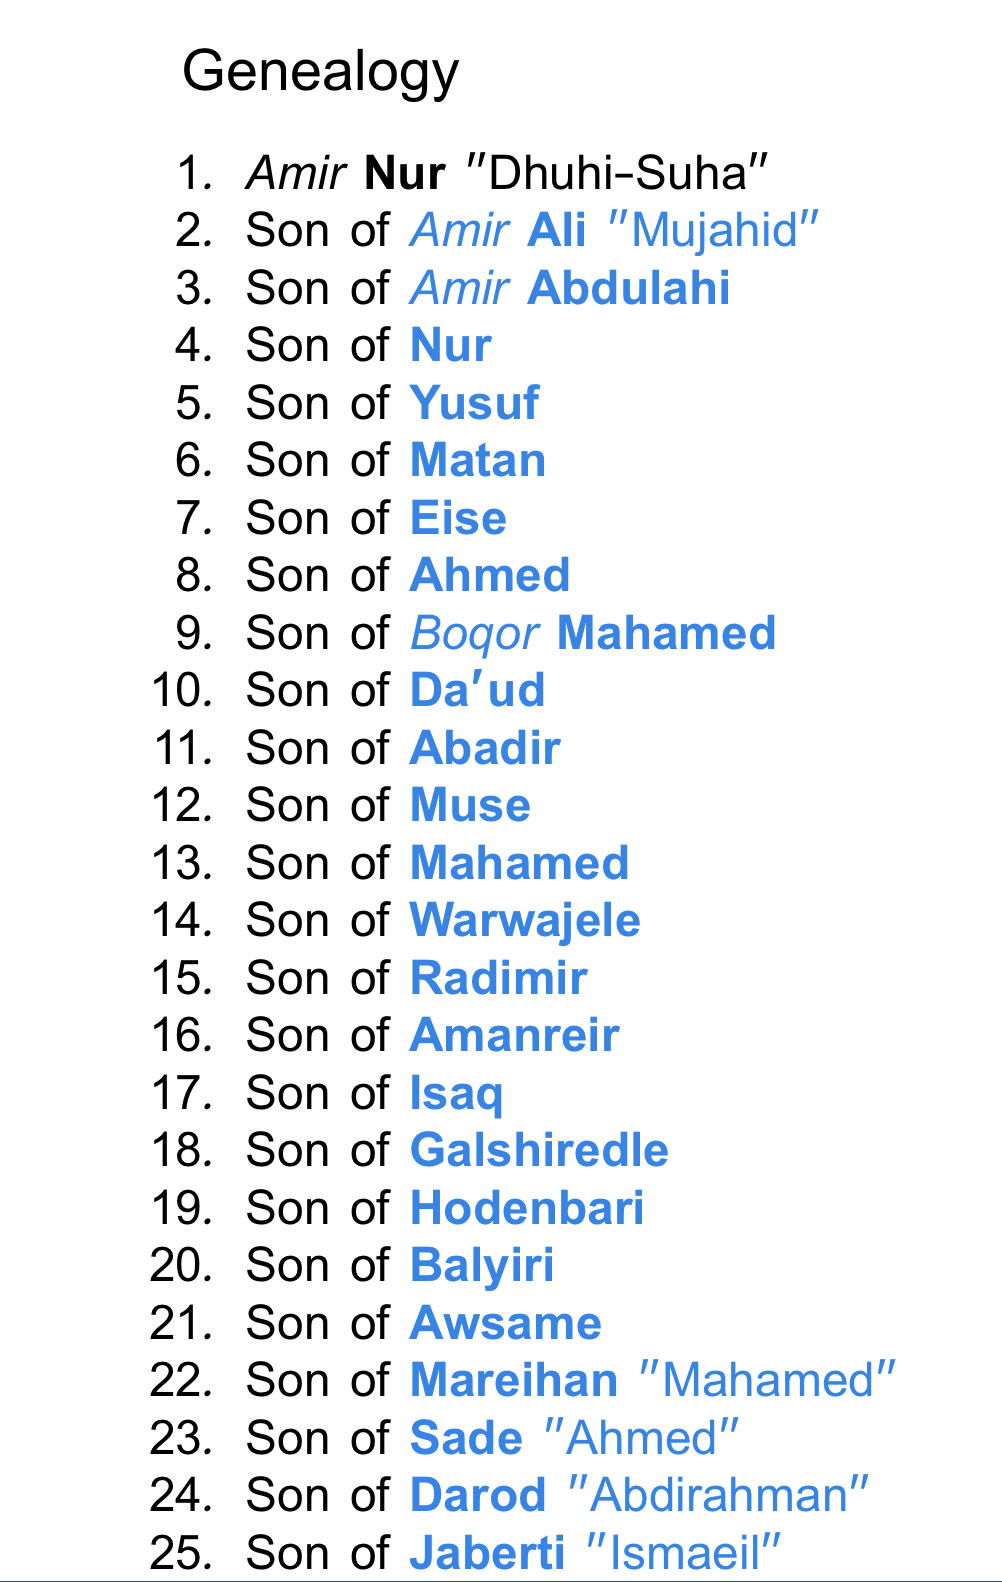Select the Da'ud link

477,691
